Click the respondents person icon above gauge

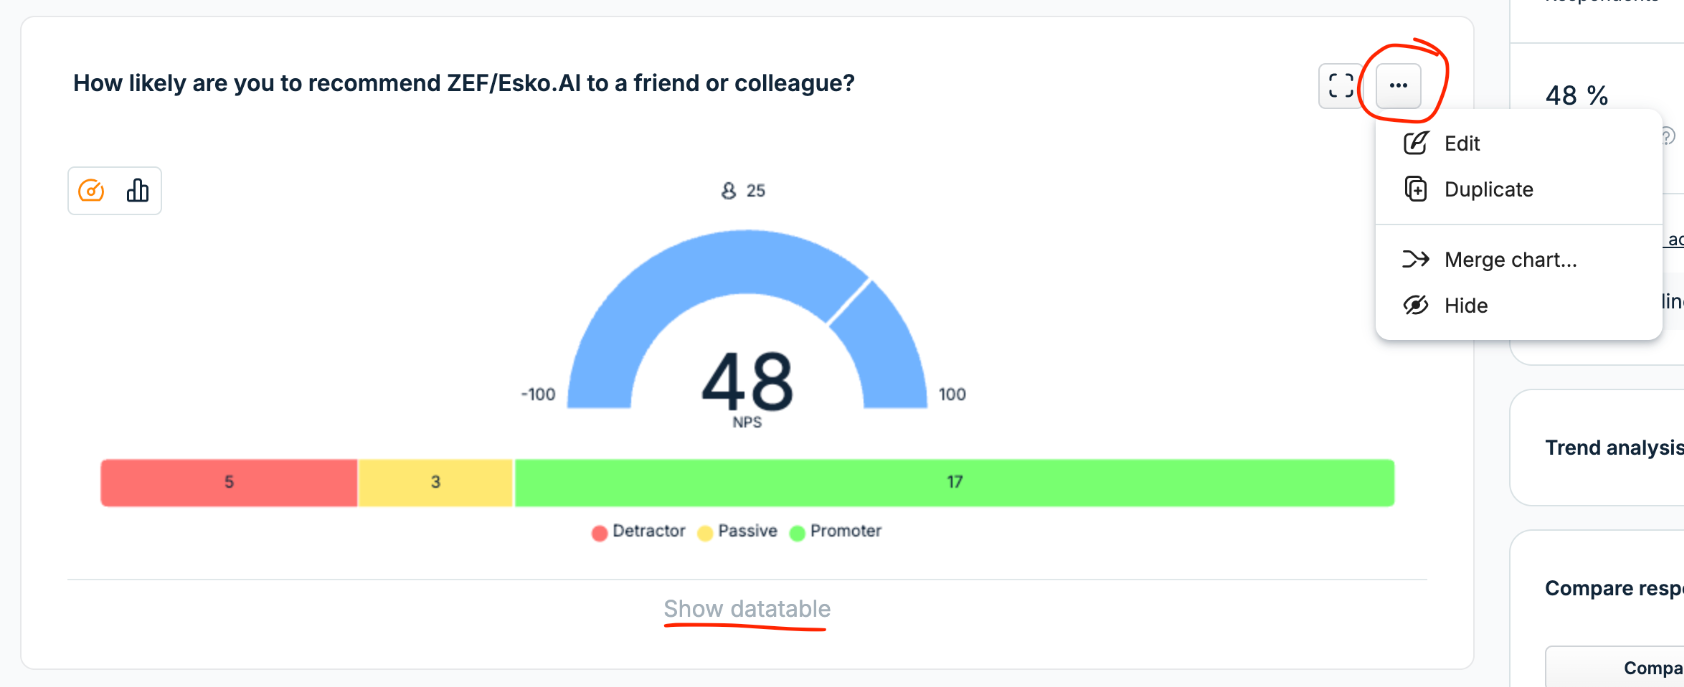point(729,190)
